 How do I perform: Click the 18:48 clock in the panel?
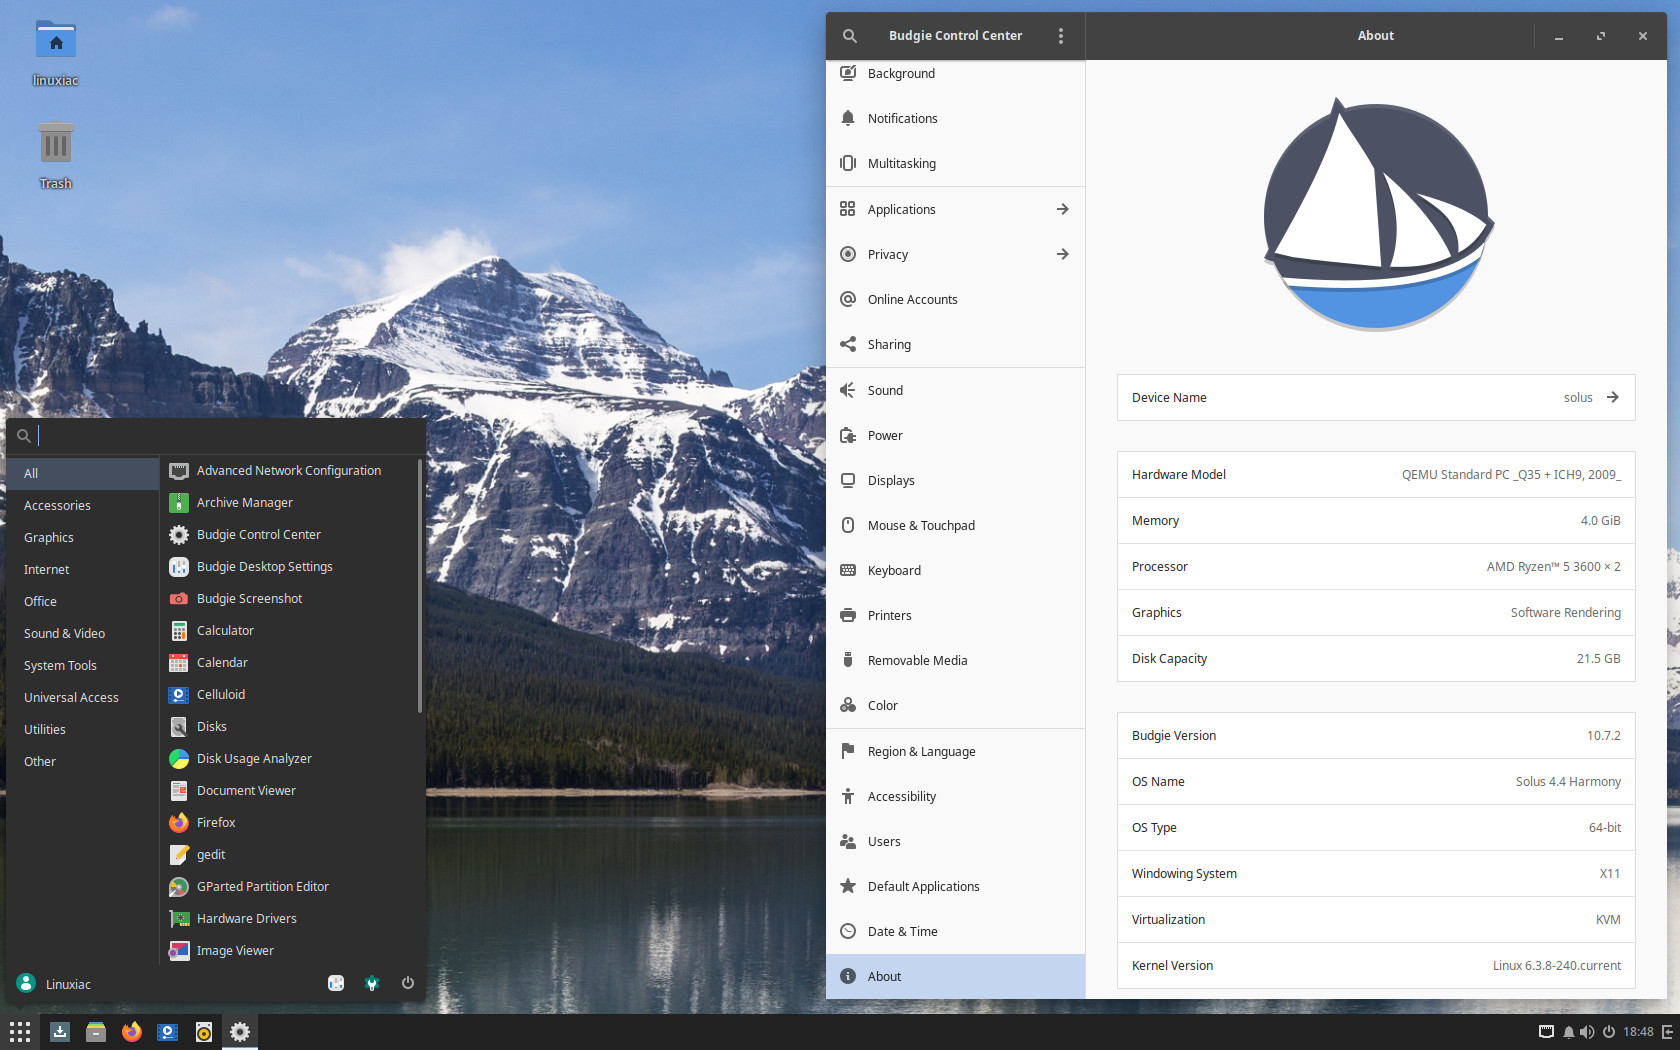[1638, 1032]
